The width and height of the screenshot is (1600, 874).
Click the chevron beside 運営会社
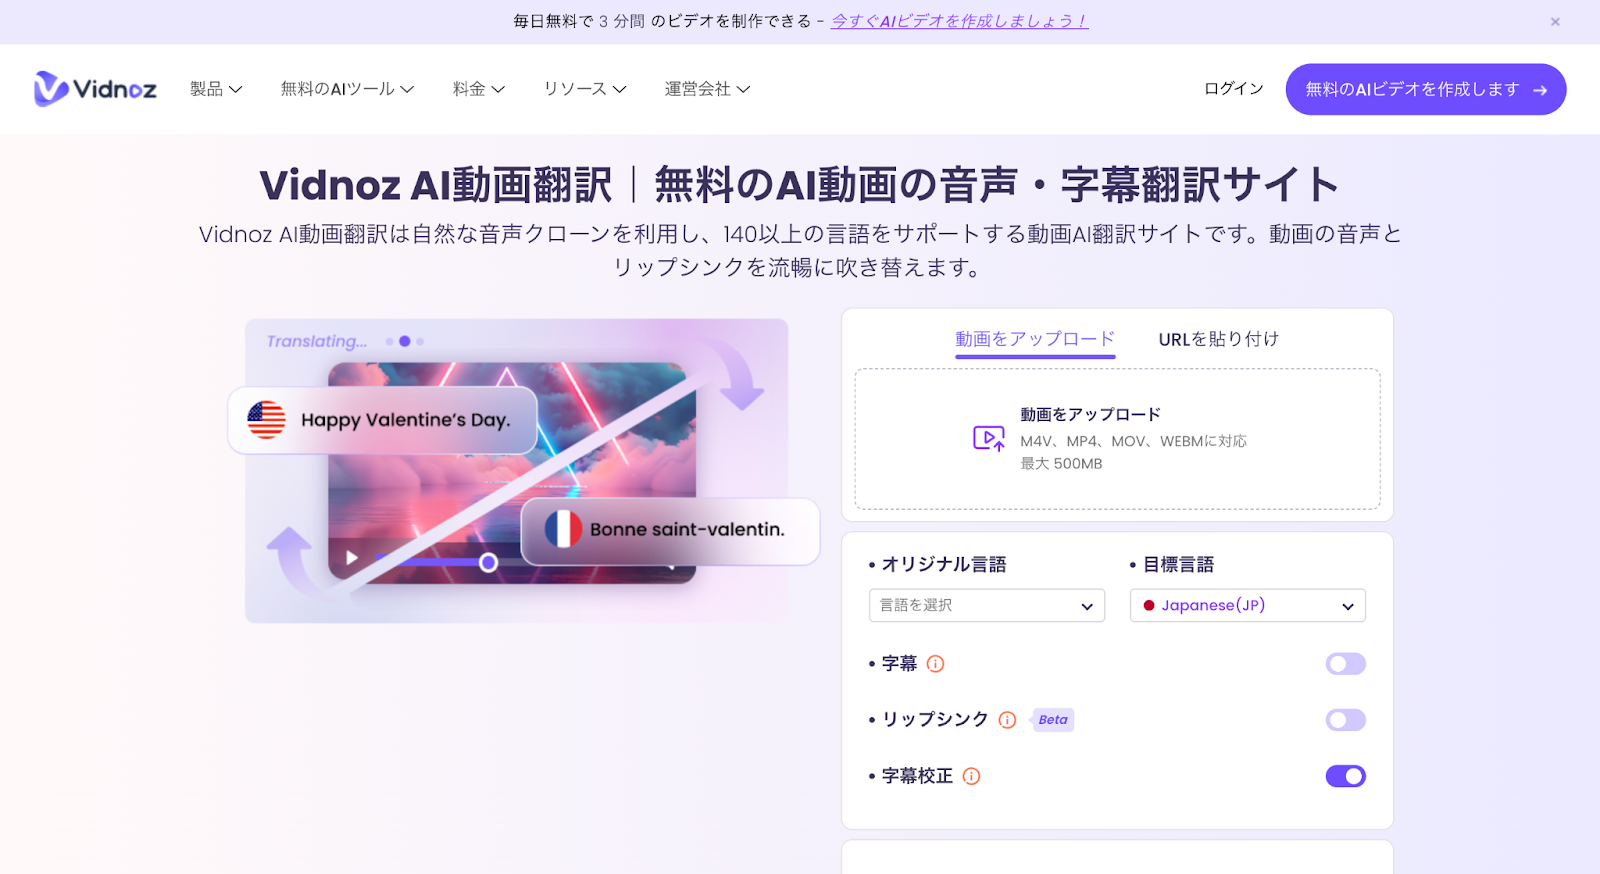coord(743,90)
